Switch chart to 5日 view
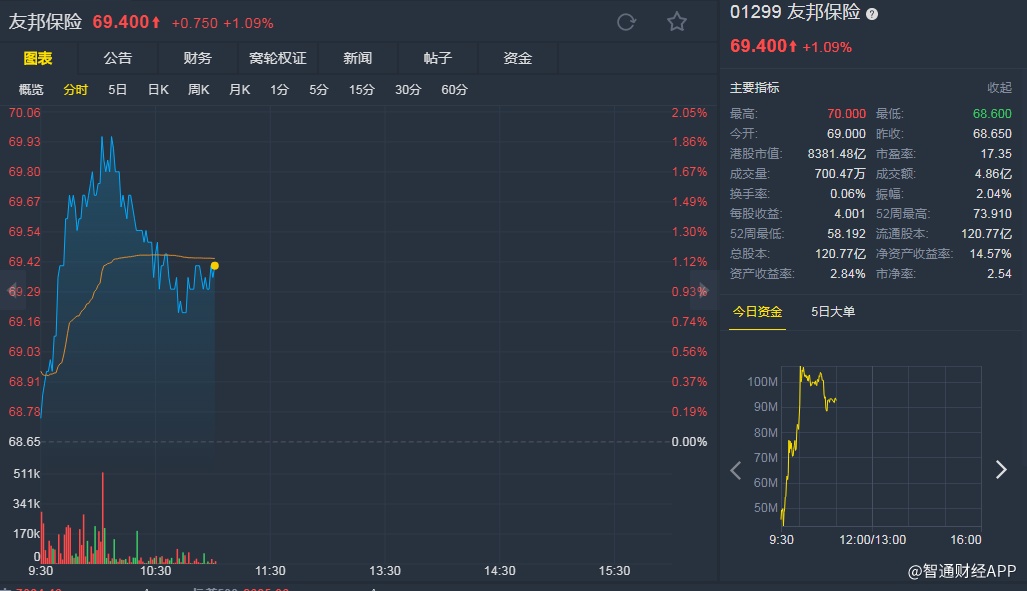The height and width of the screenshot is (591, 1027). click(118, 90)
